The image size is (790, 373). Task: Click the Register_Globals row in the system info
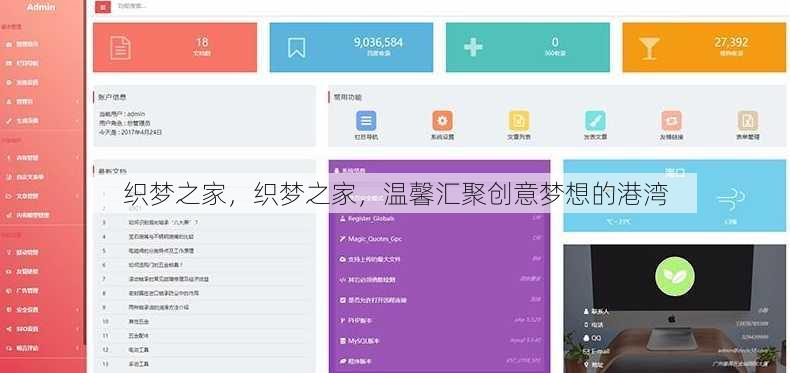click(x=439, y=219)
